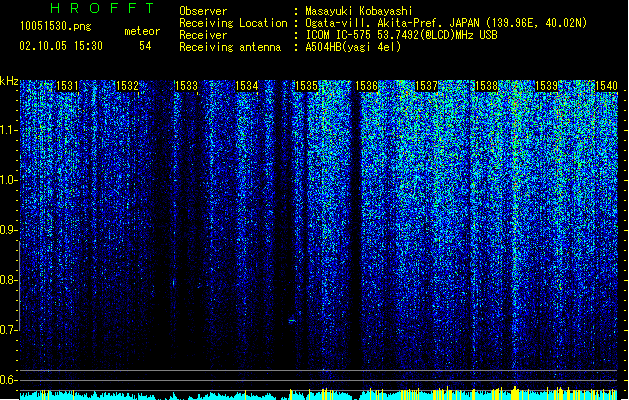Click the Observer field label
The height and width of the screenshot is (400, 629).
click(x=203, y=11)
